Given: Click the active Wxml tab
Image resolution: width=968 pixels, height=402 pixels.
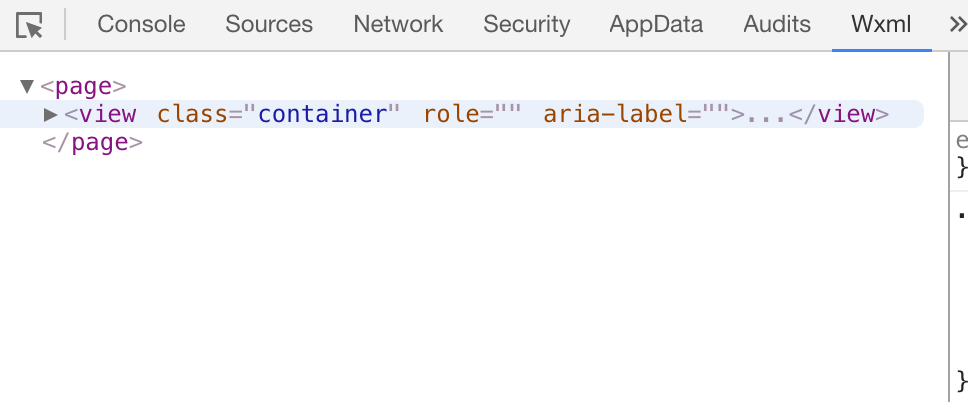Looking at the screenshot, I should 881,25.
